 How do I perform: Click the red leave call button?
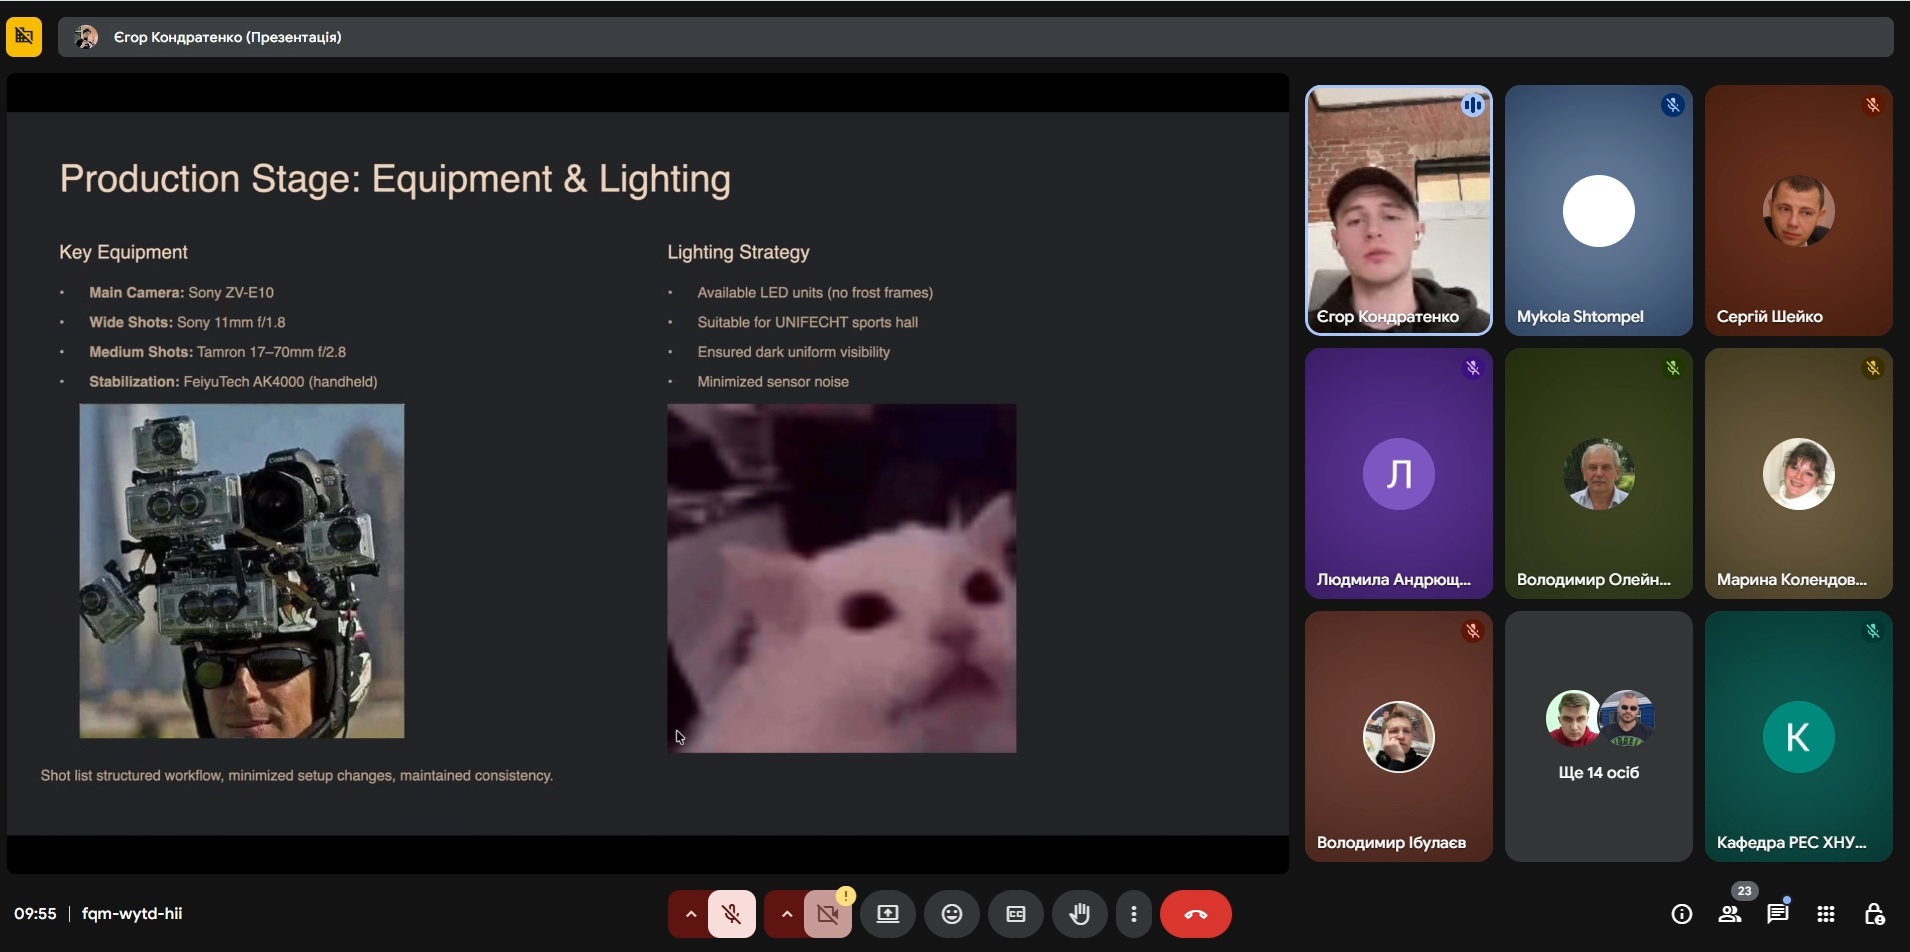(1195, 914)
